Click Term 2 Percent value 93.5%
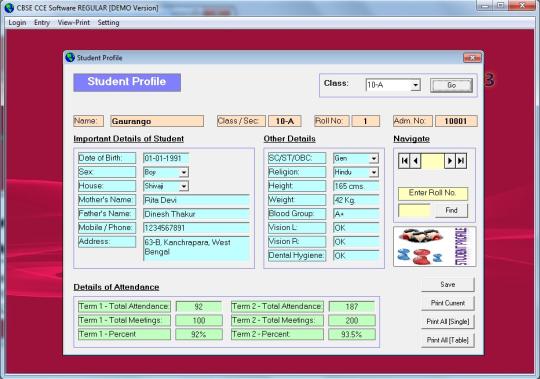Screen dimensions: 540x379 click(352, 334)
